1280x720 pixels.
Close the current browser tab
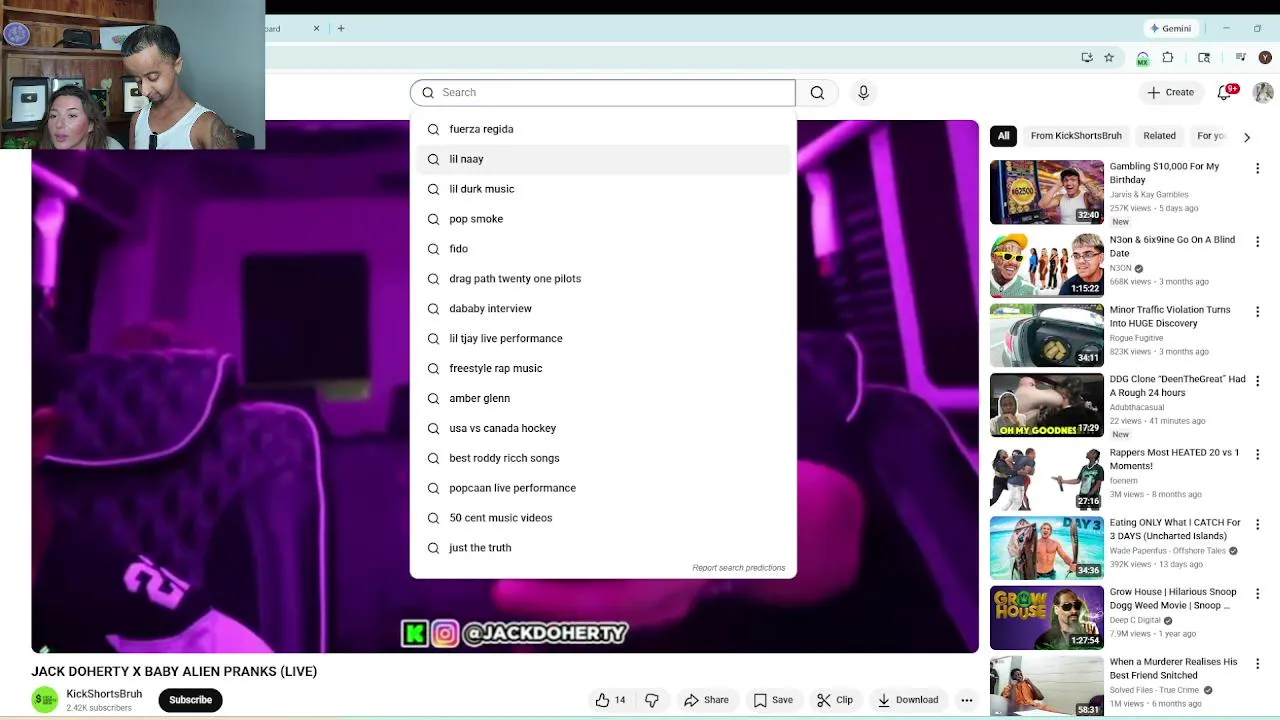point(316,28)
